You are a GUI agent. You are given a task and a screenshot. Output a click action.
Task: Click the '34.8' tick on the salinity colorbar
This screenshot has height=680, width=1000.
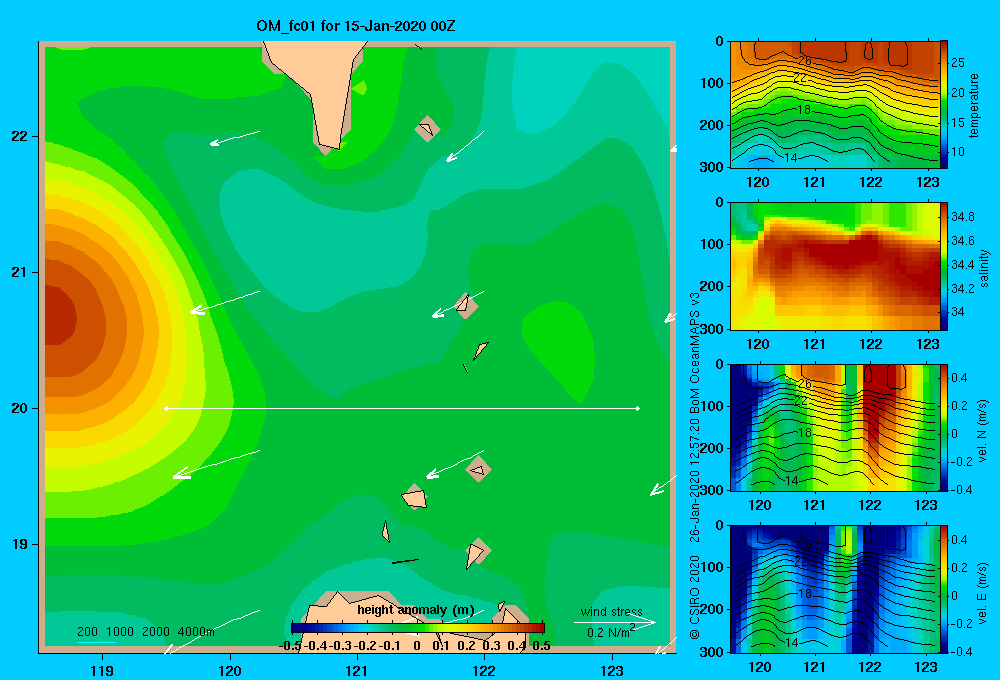[962, 217]
